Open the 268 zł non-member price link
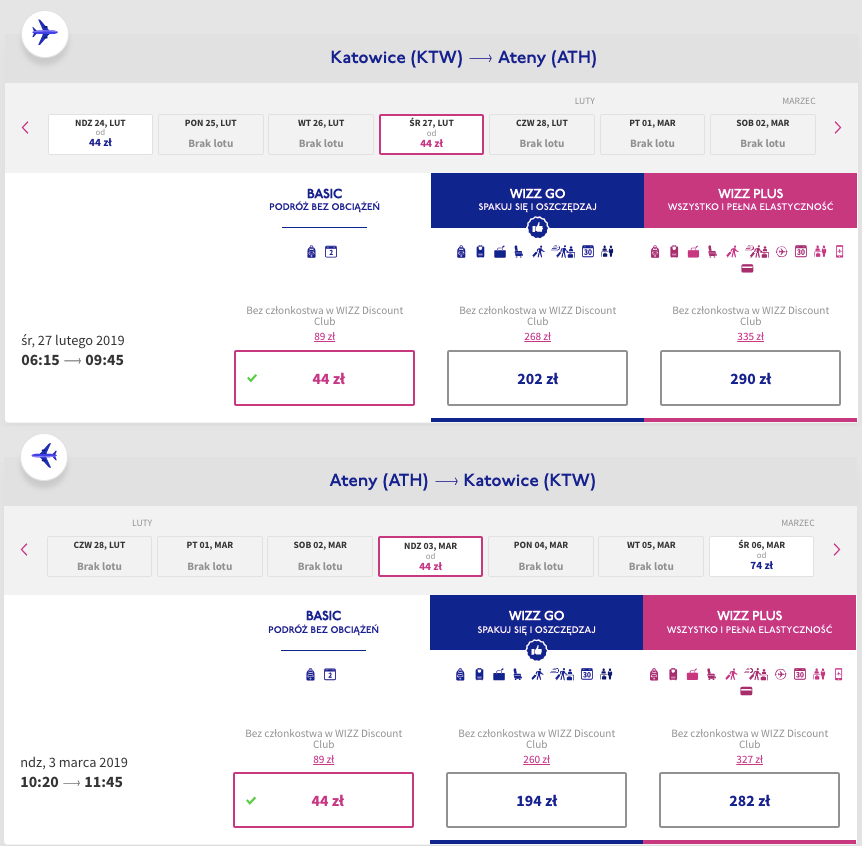 [x=537, y=337]
